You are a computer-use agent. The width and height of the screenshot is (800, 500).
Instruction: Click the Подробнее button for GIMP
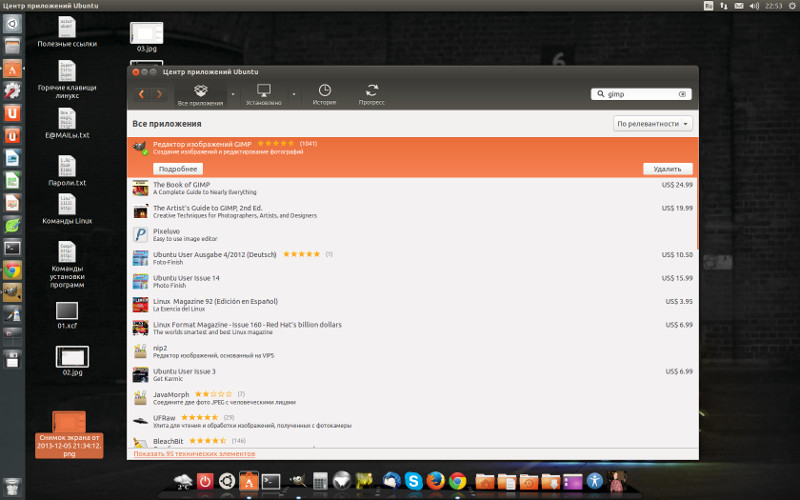pyautogui.click(x=178, y=169)
